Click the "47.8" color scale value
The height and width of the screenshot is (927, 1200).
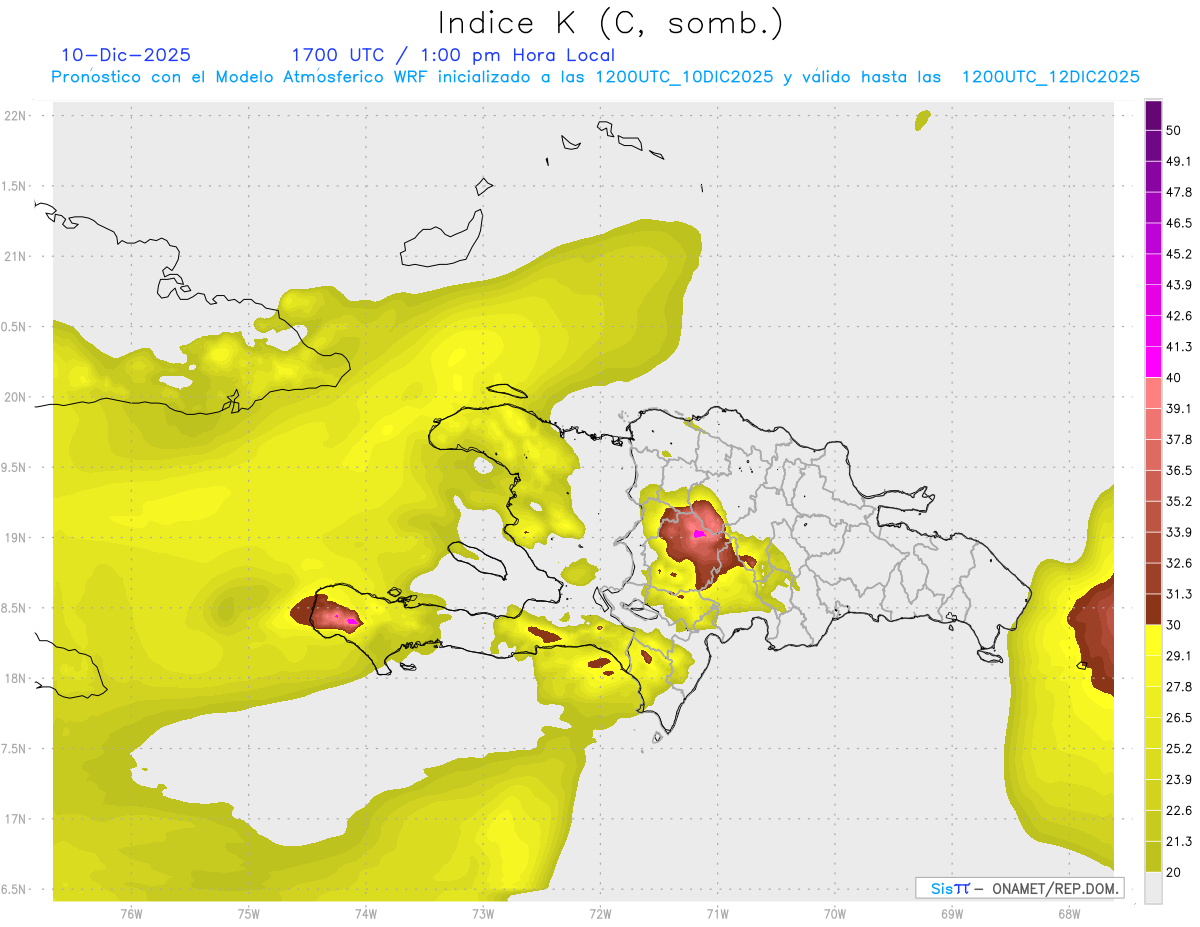coord(1180,192)
